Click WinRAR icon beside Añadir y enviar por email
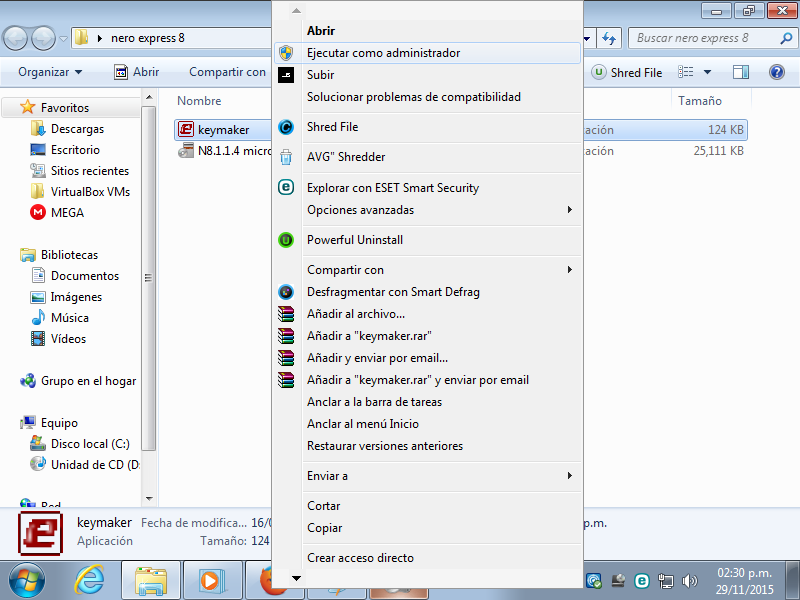Screen dimensions: 800x600 pos(286,358)
